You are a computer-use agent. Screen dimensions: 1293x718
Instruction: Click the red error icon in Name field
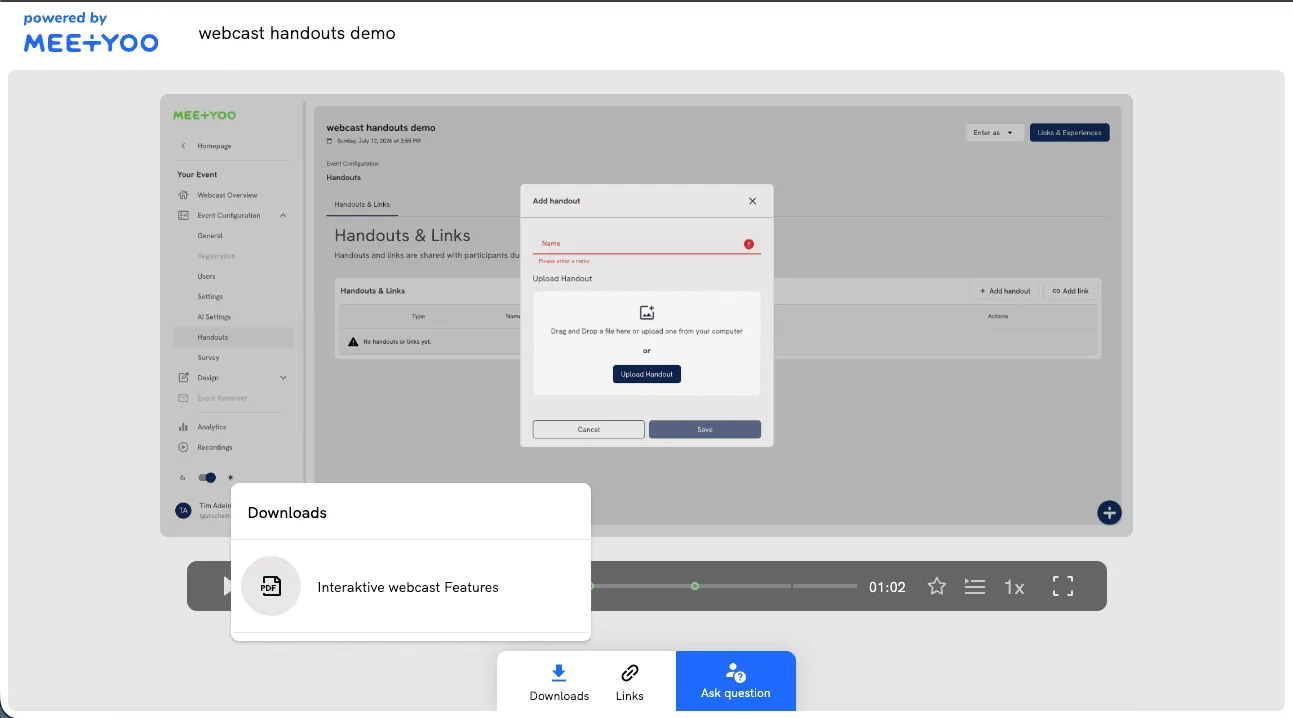click(x=749, y=244)
